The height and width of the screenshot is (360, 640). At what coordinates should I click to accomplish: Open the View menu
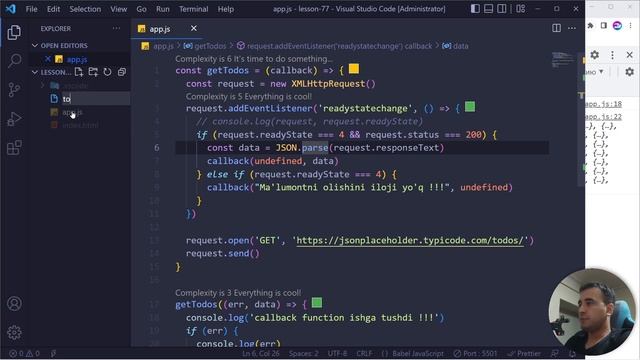tap(118, 9)
